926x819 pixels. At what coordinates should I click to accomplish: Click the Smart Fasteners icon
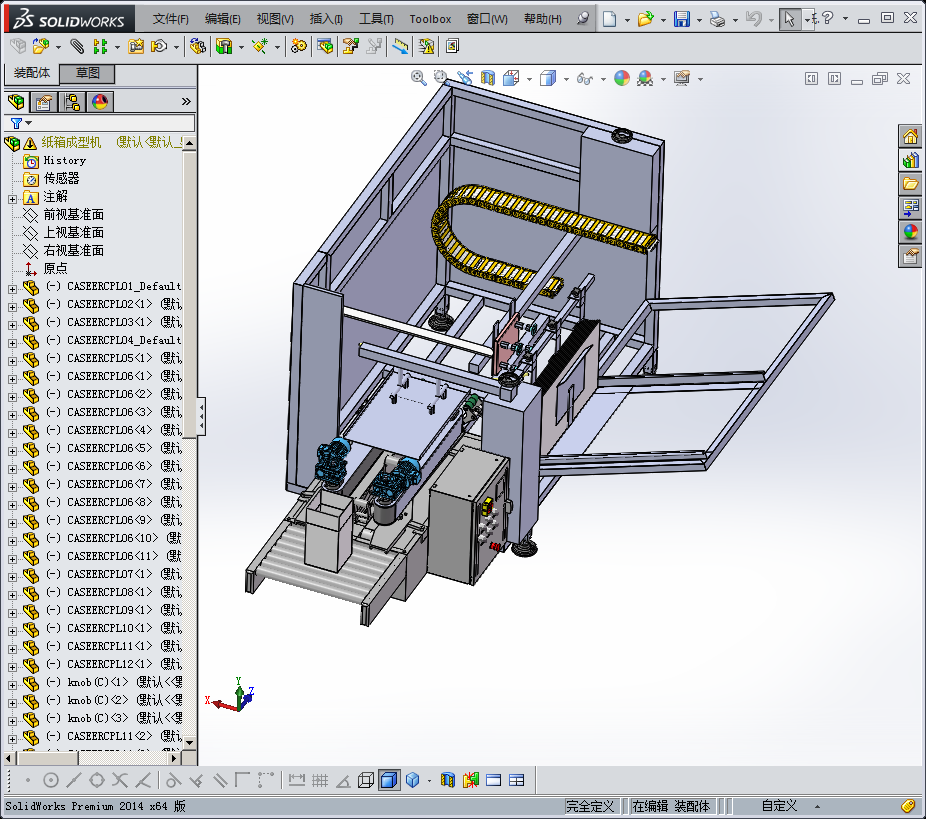pyautogui.click(x=136, y=46)
